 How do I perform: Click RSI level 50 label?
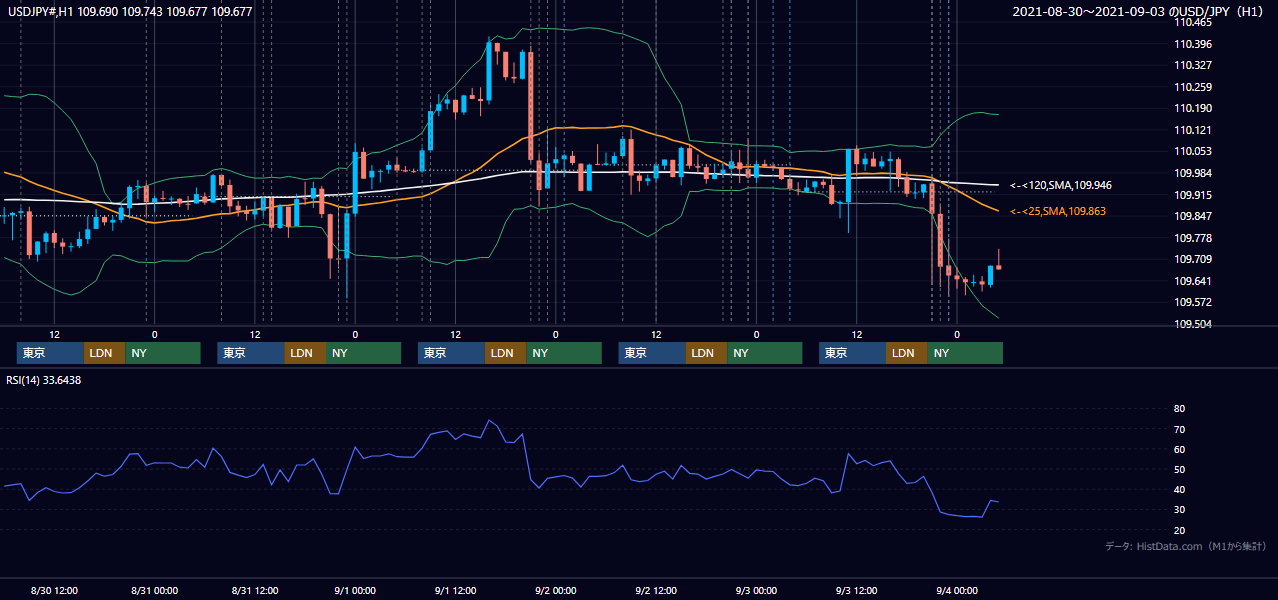coord(1179,469)
